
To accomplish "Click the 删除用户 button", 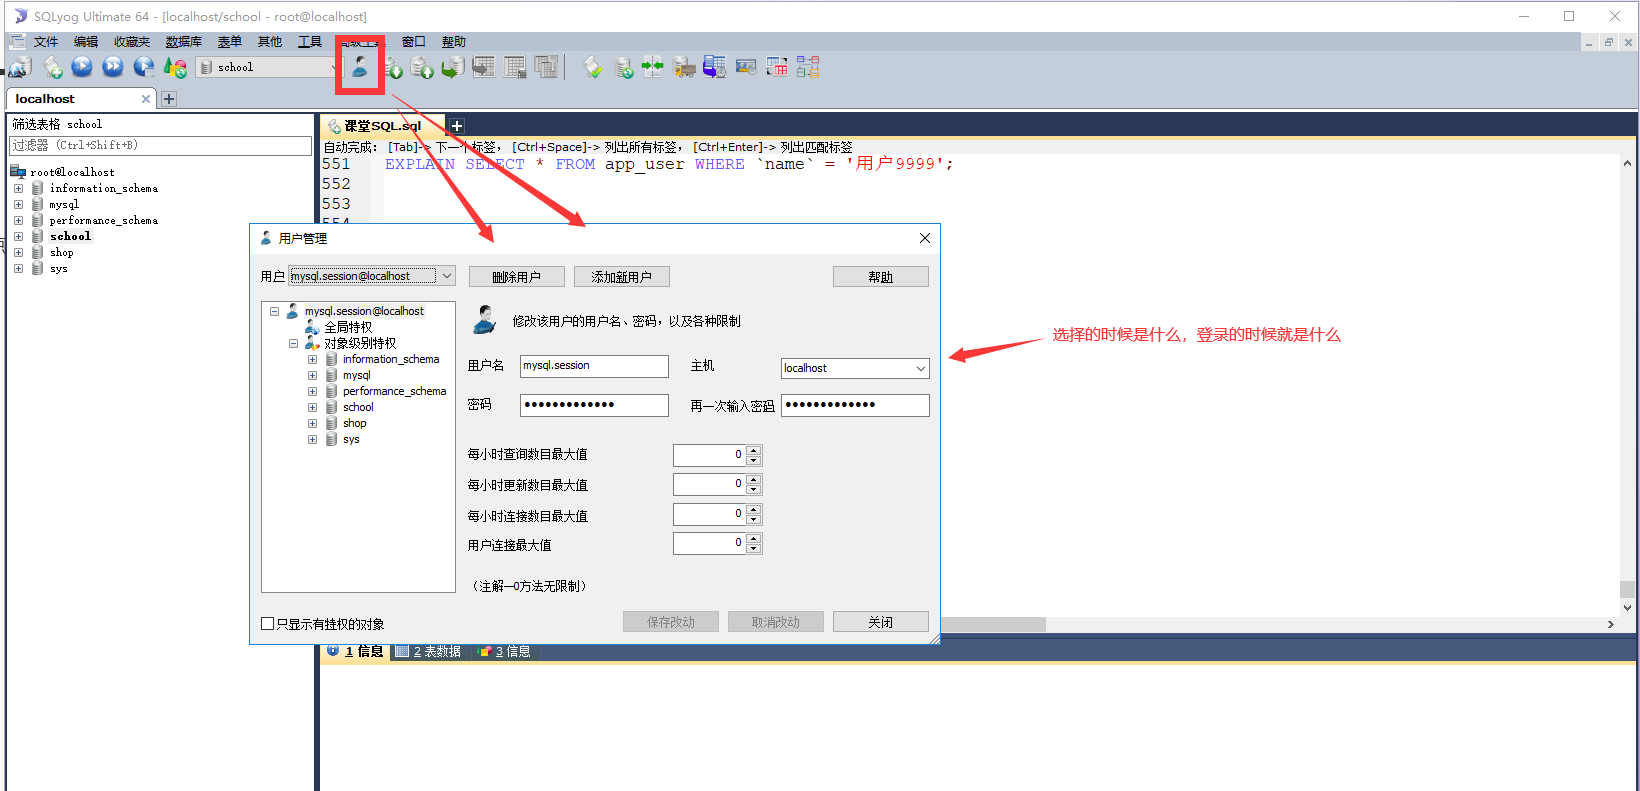I will [517, 277].
